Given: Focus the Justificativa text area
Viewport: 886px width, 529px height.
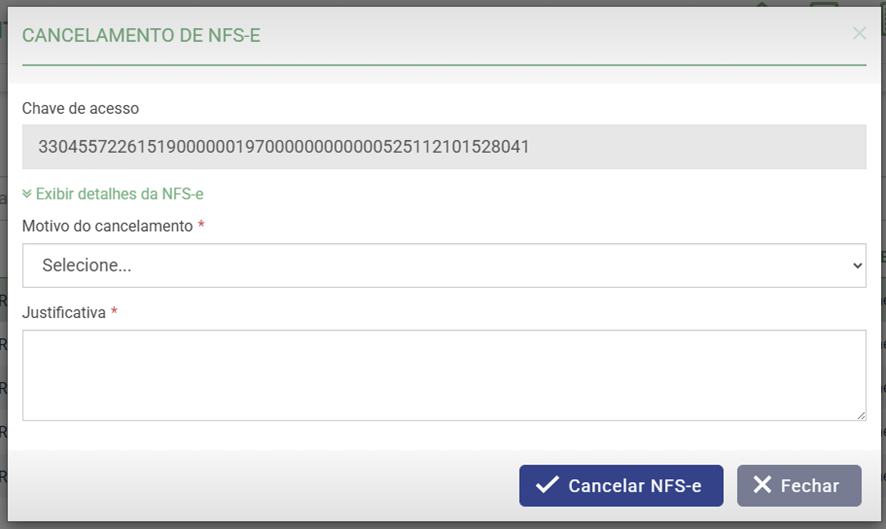Looking at the screenshot, I should 444,375.
